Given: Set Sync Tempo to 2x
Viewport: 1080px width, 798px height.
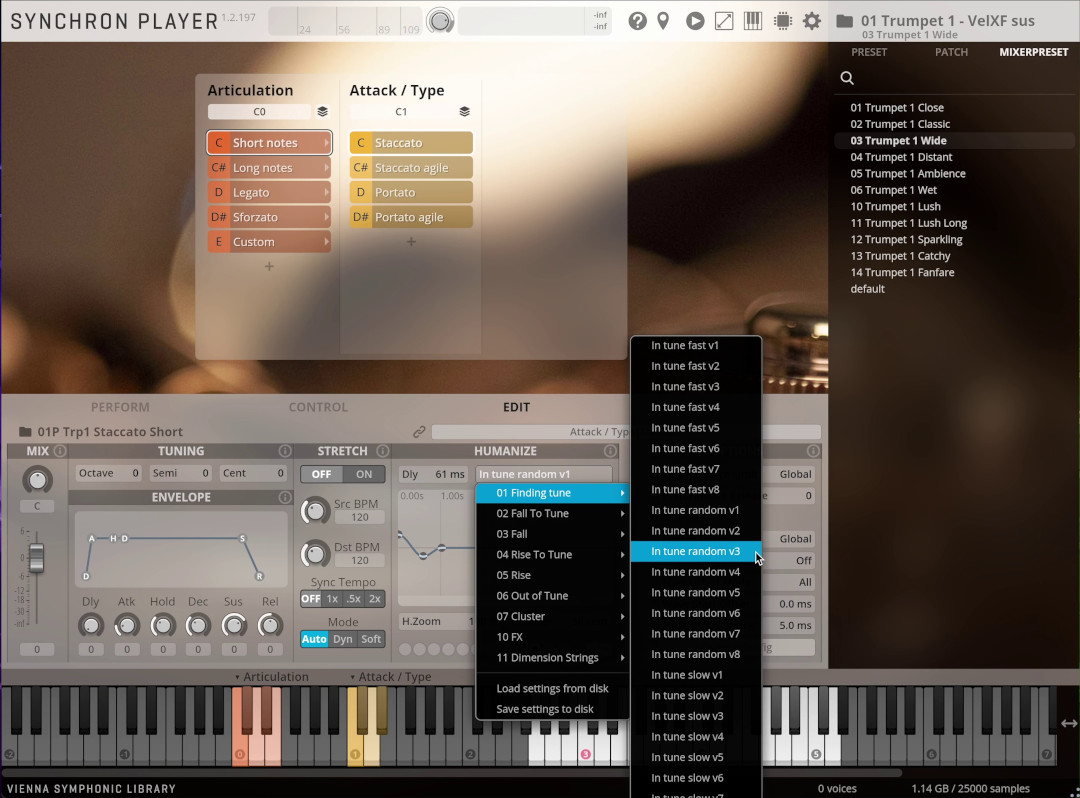Looking at the screenshot, I should [x=375, y=599].
